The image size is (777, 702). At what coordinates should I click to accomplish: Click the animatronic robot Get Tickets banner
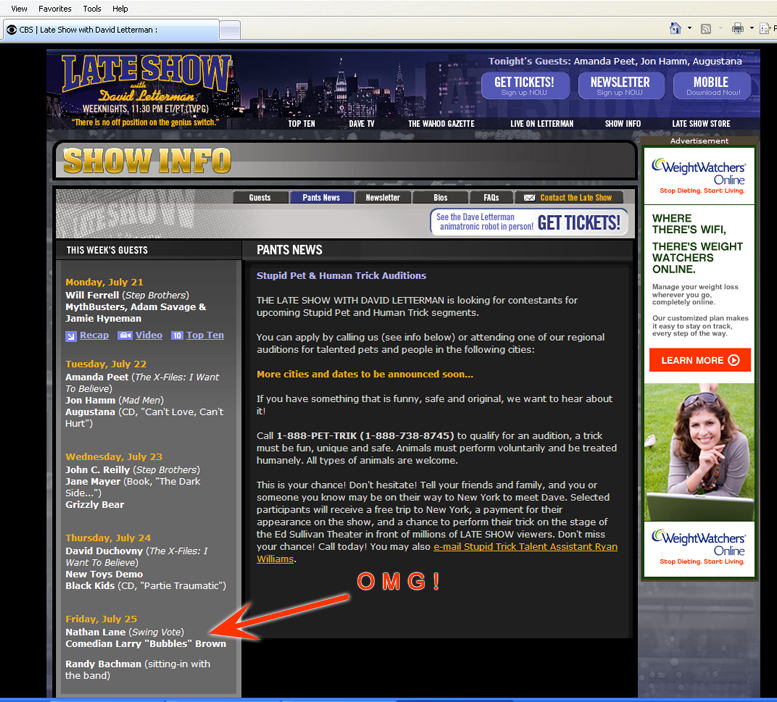pos(529,222)
